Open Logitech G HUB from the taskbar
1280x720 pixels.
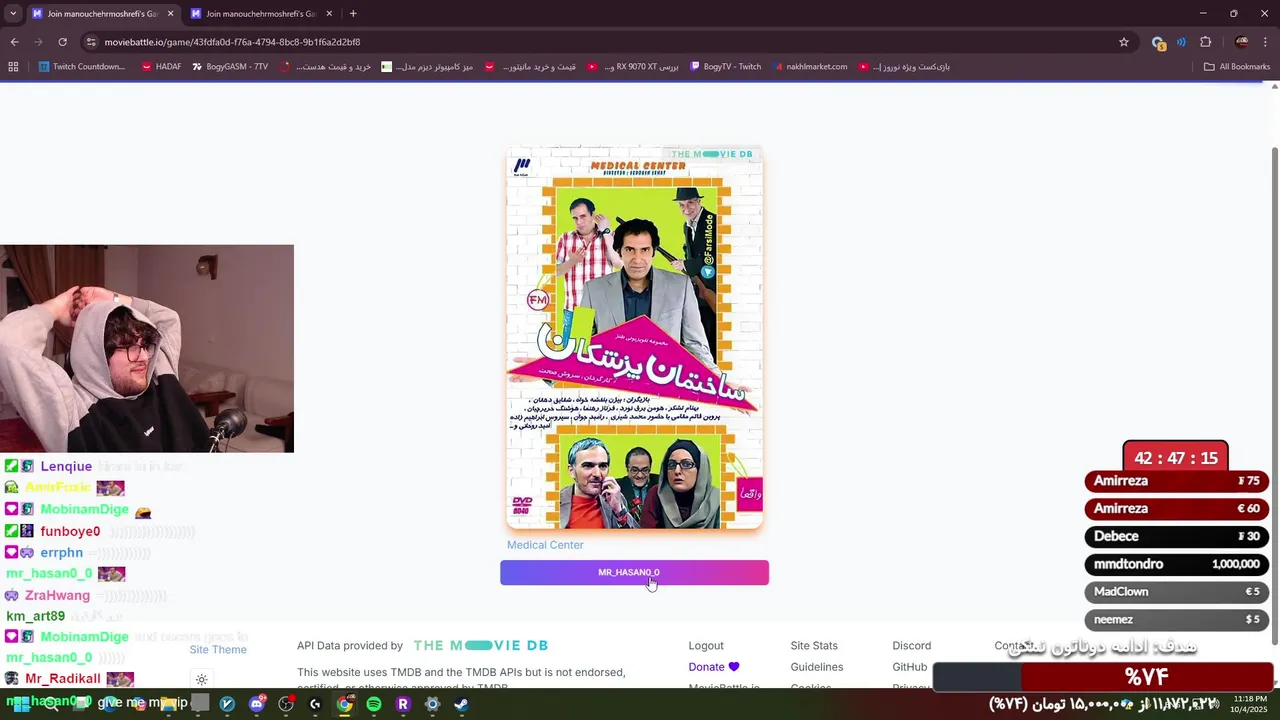click(x=315, y=704)
